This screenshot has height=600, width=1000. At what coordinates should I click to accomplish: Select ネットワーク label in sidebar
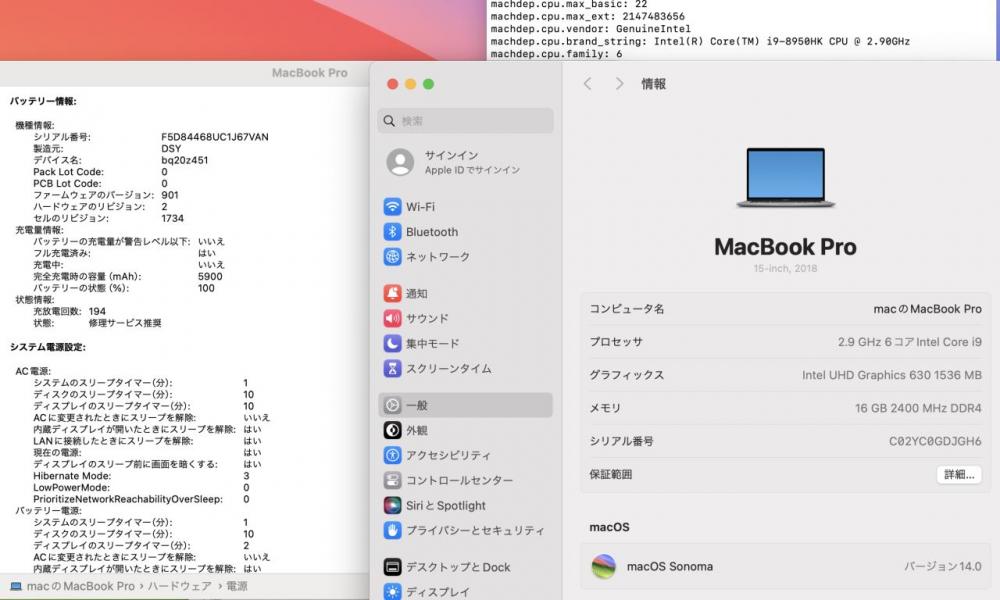point(438,256)
